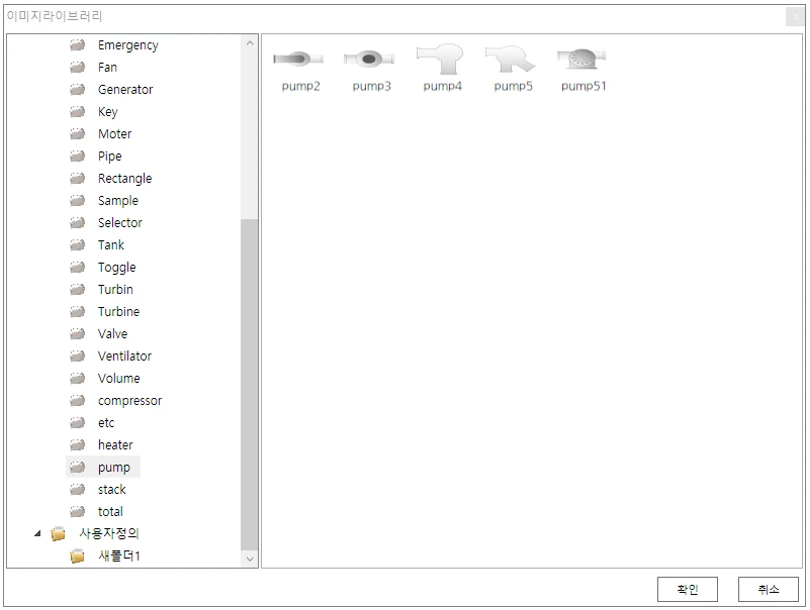Click the folder icon beside Tank
Viewport: 810px width, 610px height.
click(x=77, y=245)
